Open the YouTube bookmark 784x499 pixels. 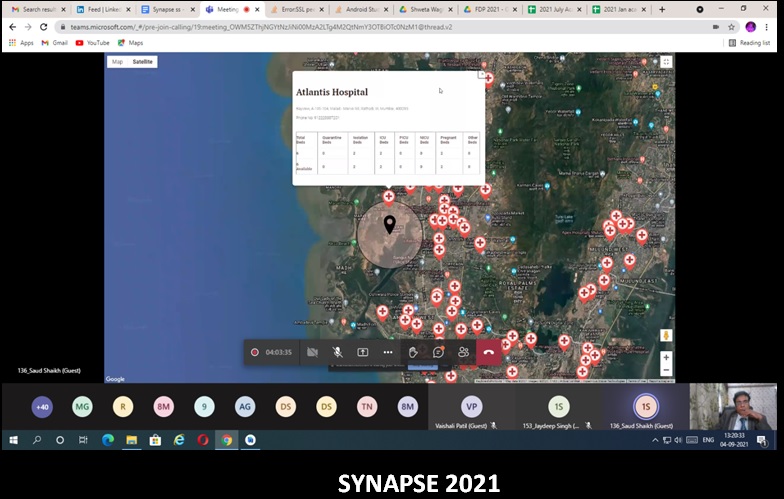click(x=92, y=43)
